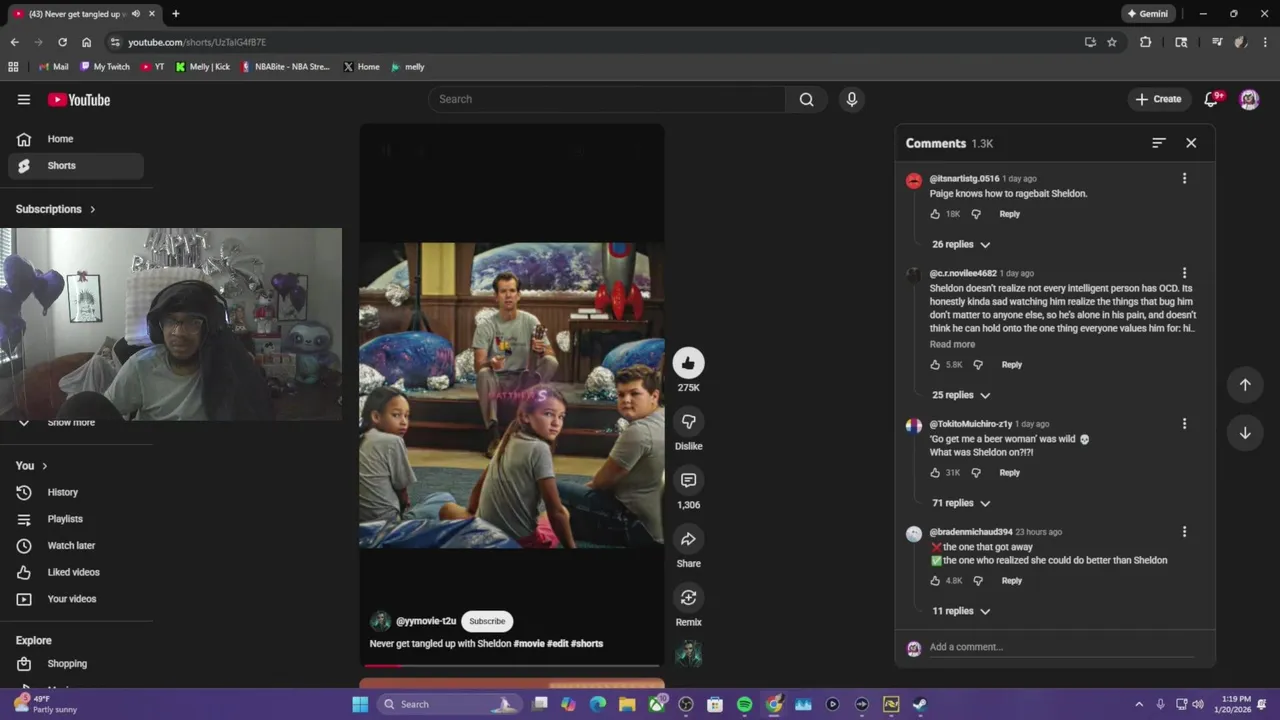Expand the 71 replies thread
This screenshot has width=1280, height=720.
[x=961, y=503]
